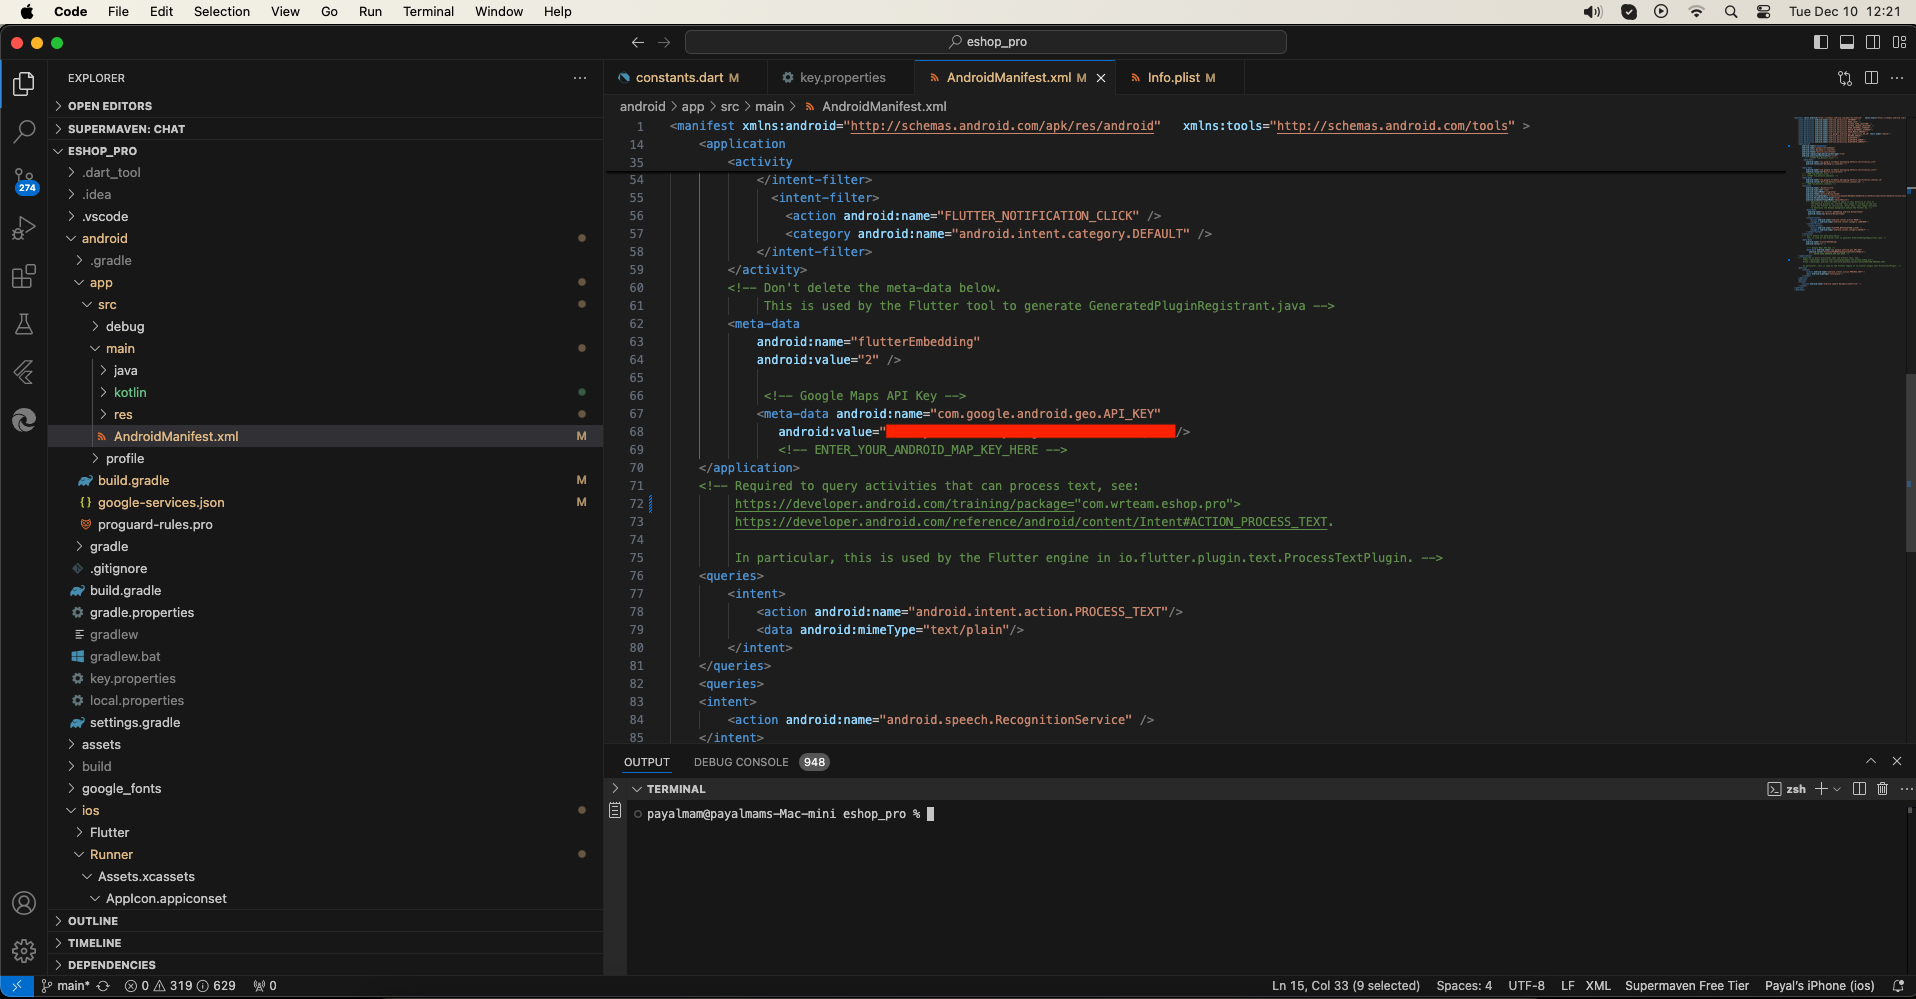Open the Flutter sidebar icon

24,372
